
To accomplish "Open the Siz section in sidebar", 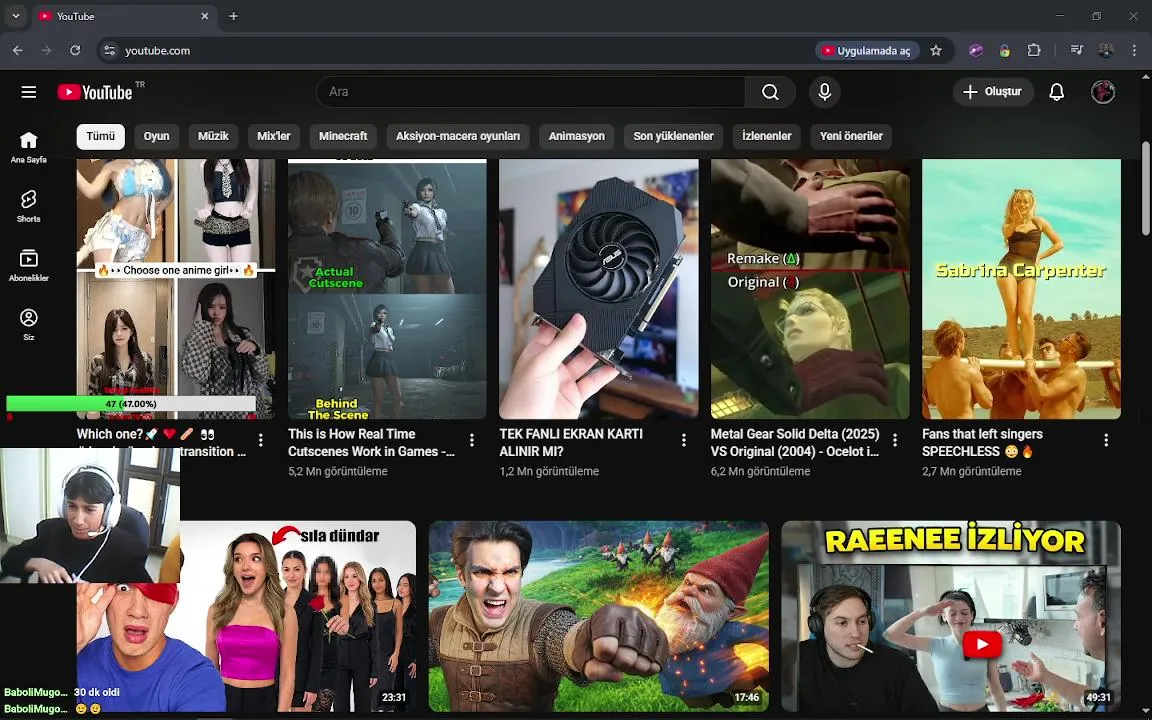I will 29,325.
